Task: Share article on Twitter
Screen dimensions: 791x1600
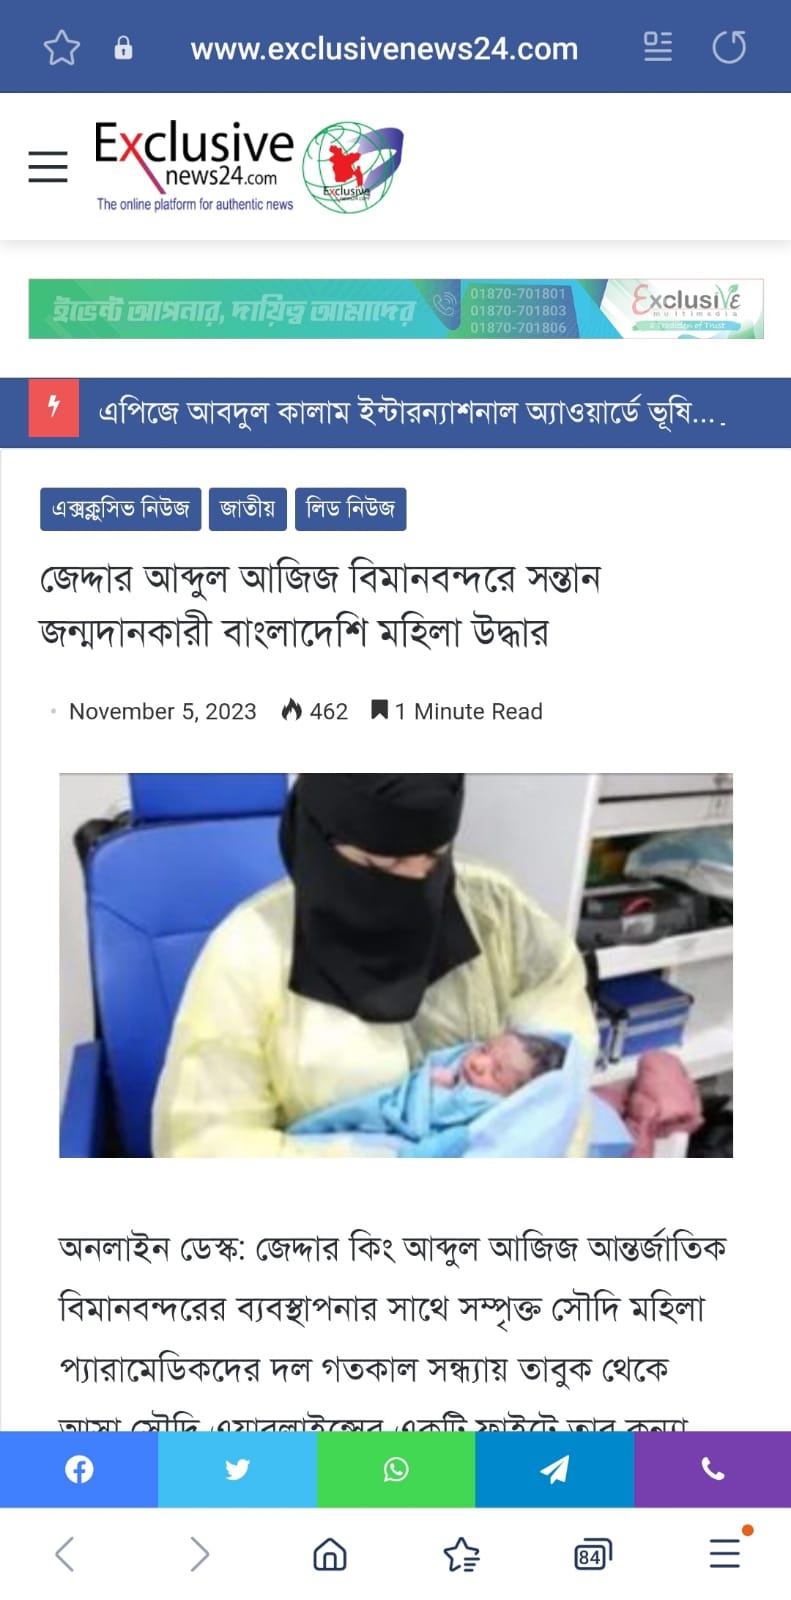Action: (x=237, y=1469)
